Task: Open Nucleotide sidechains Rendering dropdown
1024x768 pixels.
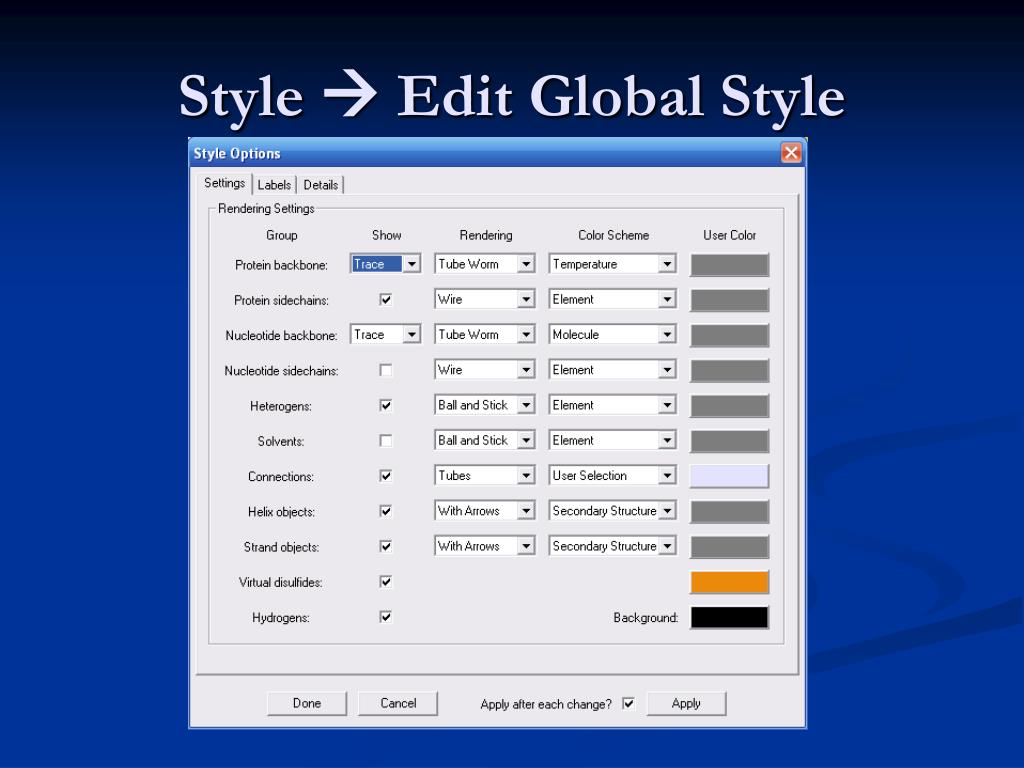Action: click(x=485, y=370)
